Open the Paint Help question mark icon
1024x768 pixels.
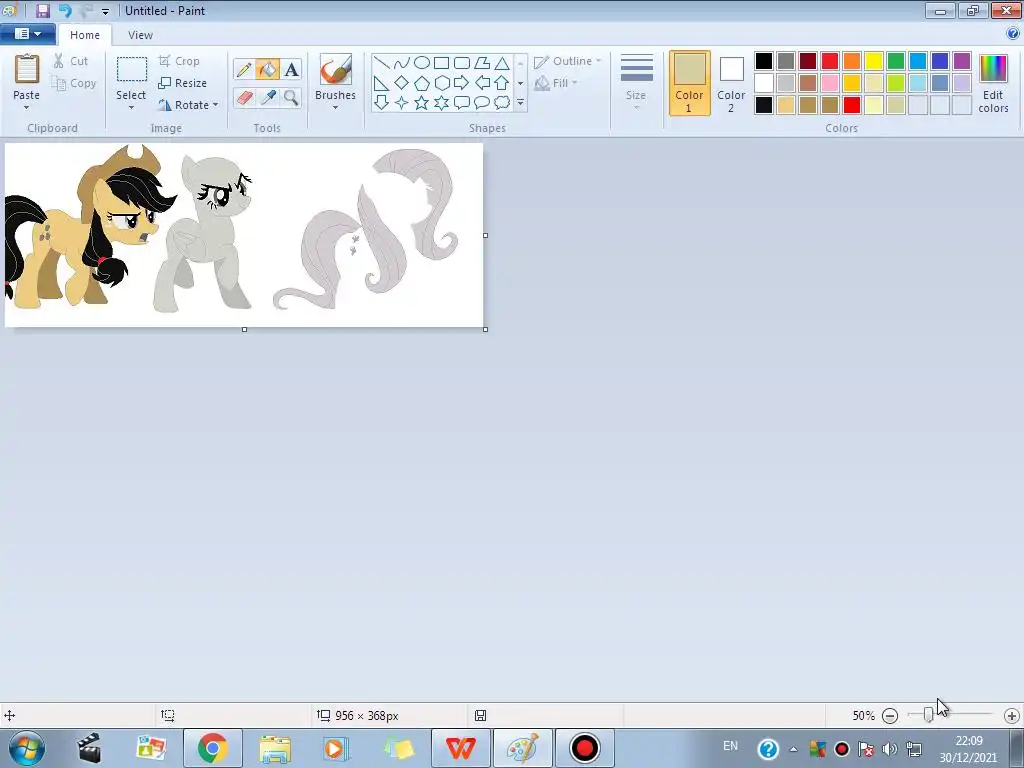(x=1013, y=33)
